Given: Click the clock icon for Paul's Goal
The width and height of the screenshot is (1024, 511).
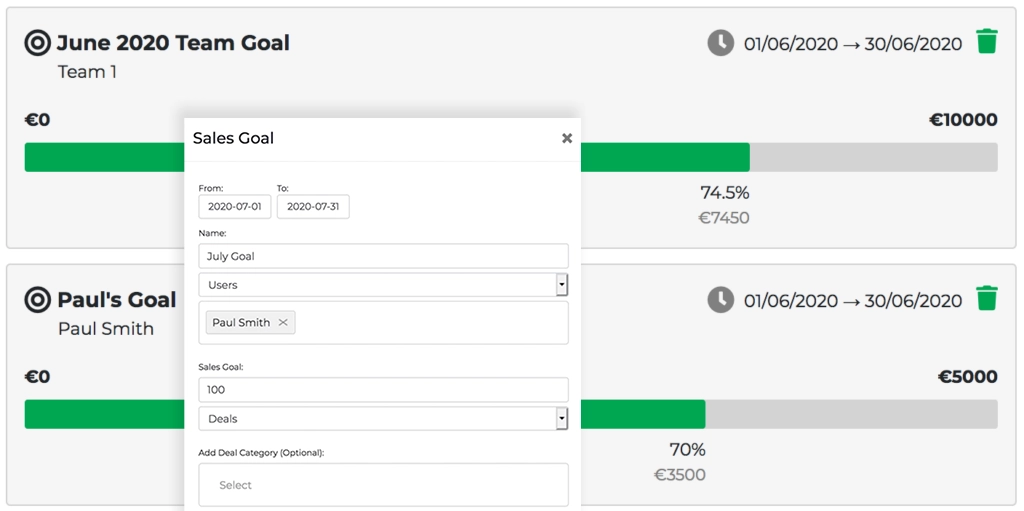Looking at the screenshot, I should 720,299.
